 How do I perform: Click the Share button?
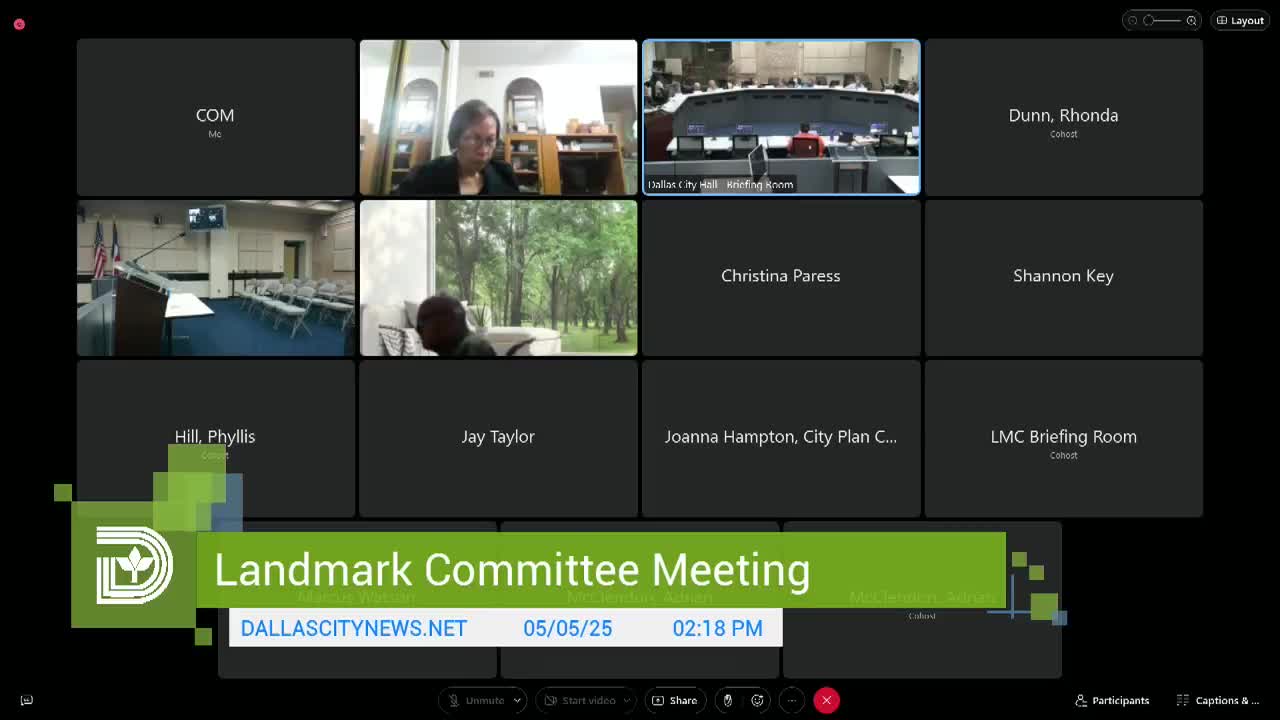[x=675, y=700]
